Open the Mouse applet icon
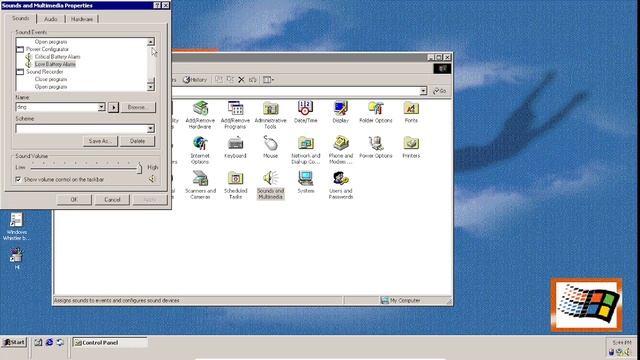640x360 pixels. point(270,147)
